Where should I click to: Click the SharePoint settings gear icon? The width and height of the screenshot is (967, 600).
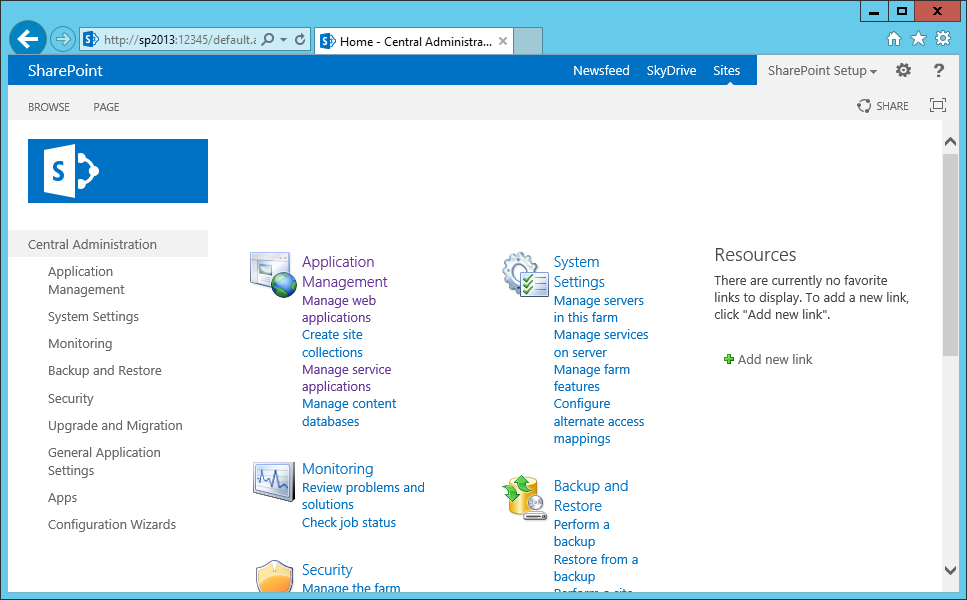[x=903, y=70]
